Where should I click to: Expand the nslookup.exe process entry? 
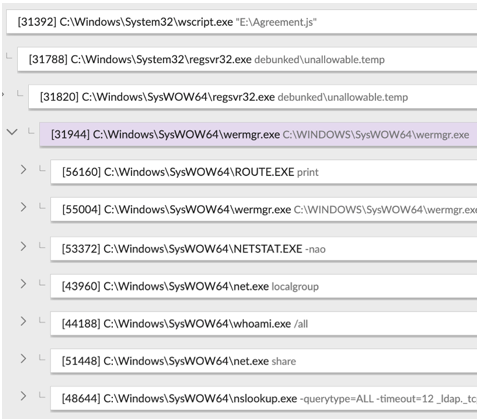tap(23, 396)
